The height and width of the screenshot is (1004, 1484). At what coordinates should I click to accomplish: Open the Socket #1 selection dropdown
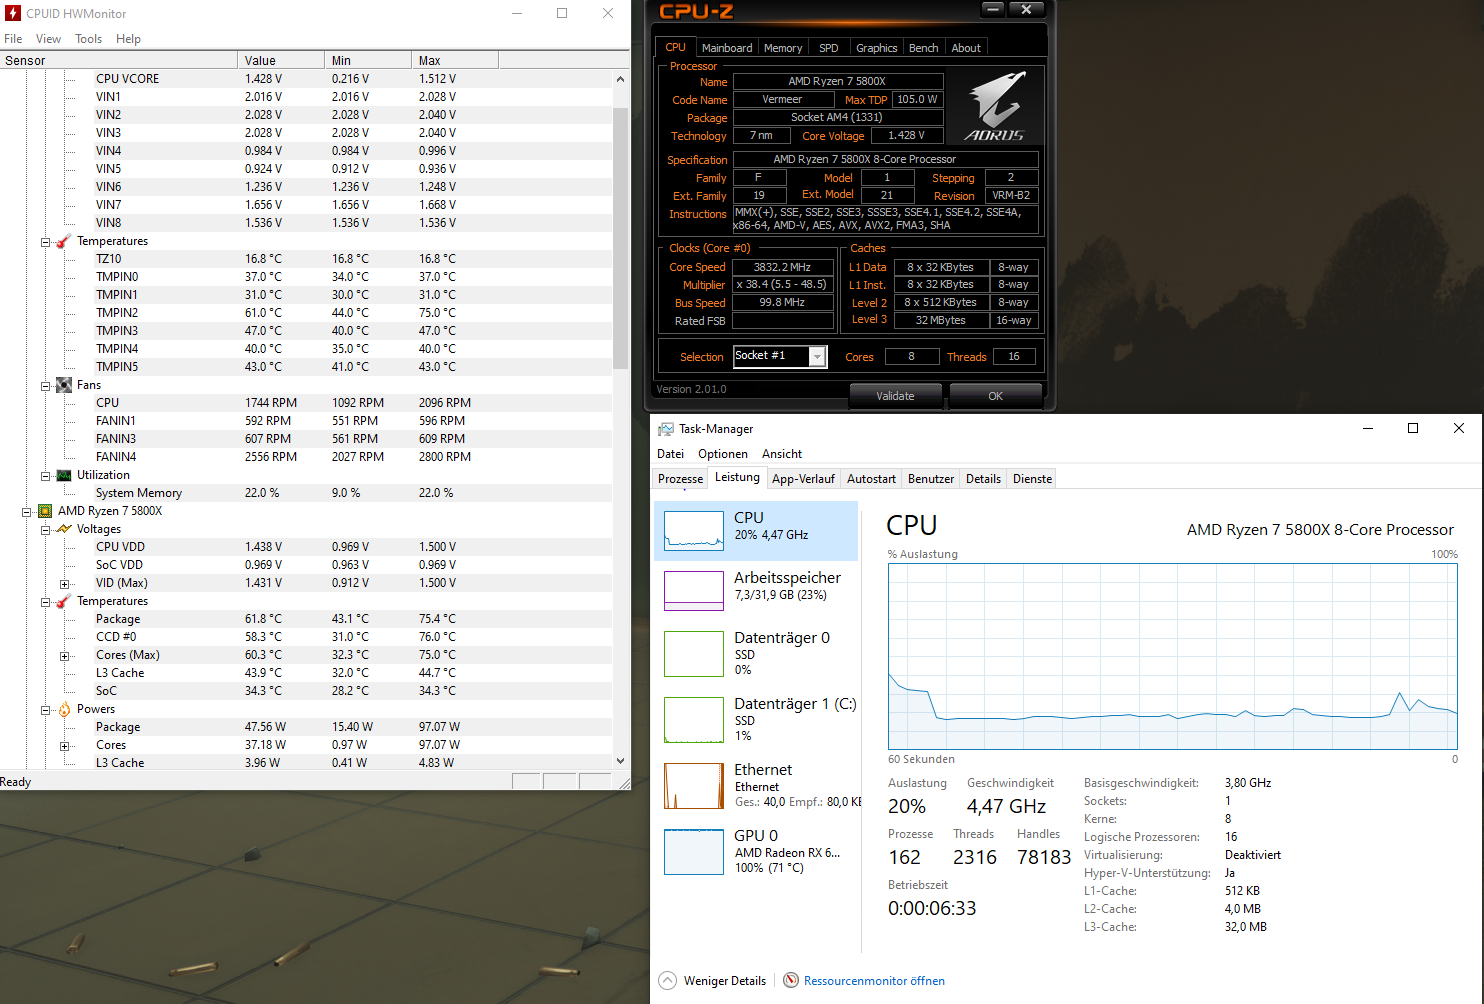point(818,357)
